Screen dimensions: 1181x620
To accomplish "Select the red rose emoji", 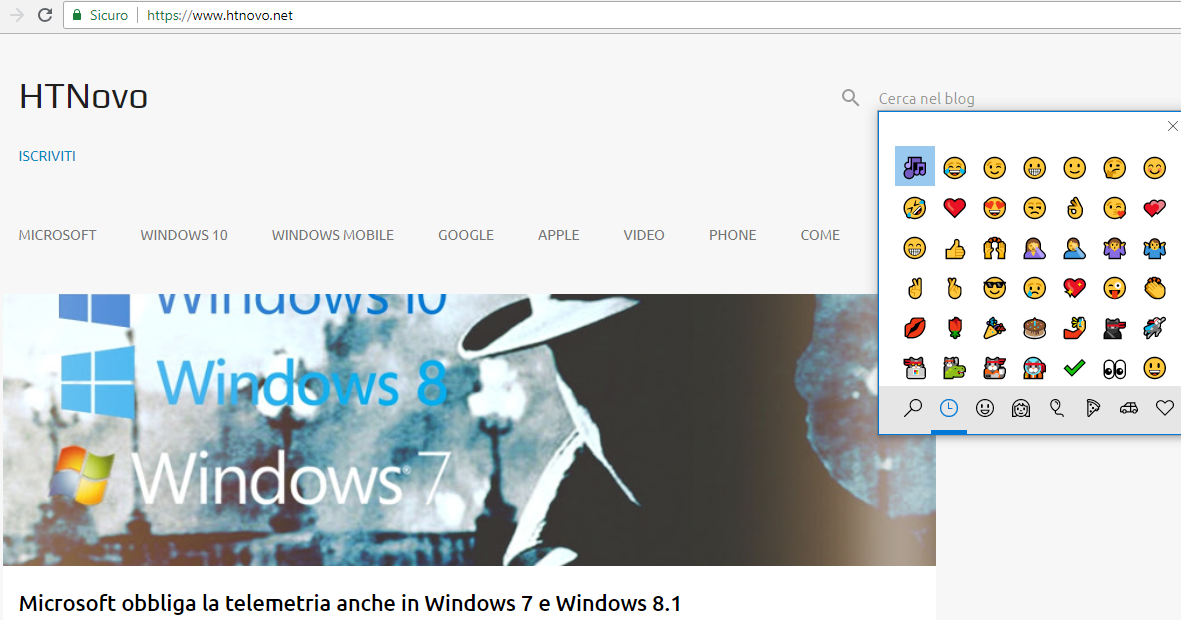I will 954,328.
